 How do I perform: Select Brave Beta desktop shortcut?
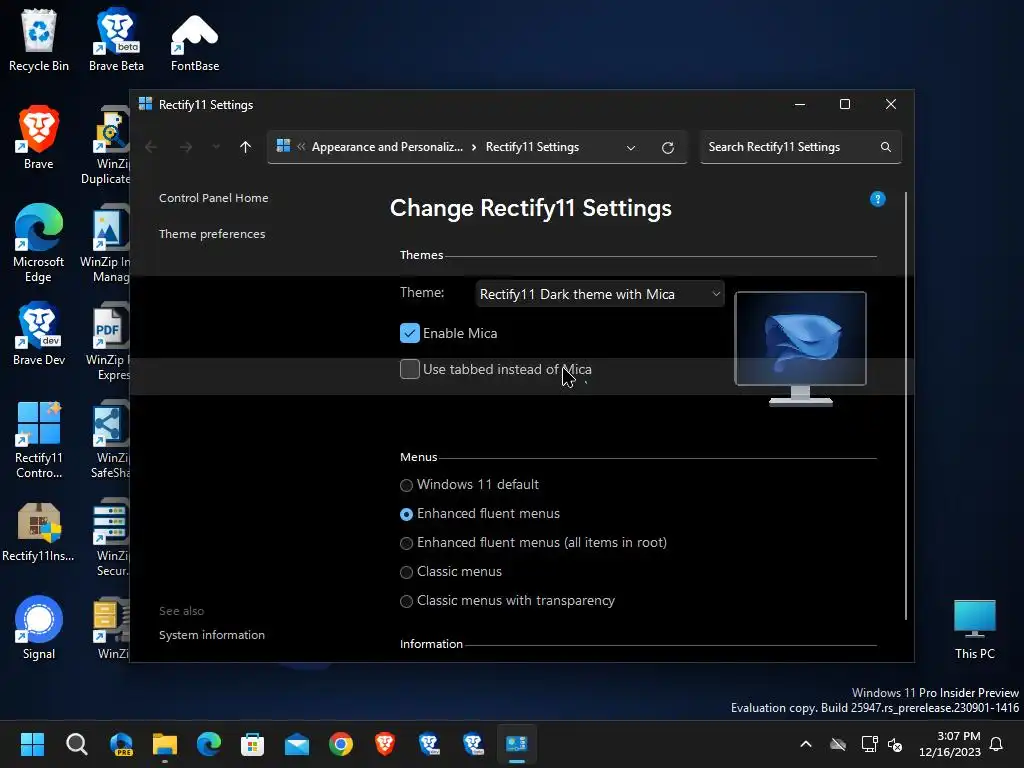116,40
